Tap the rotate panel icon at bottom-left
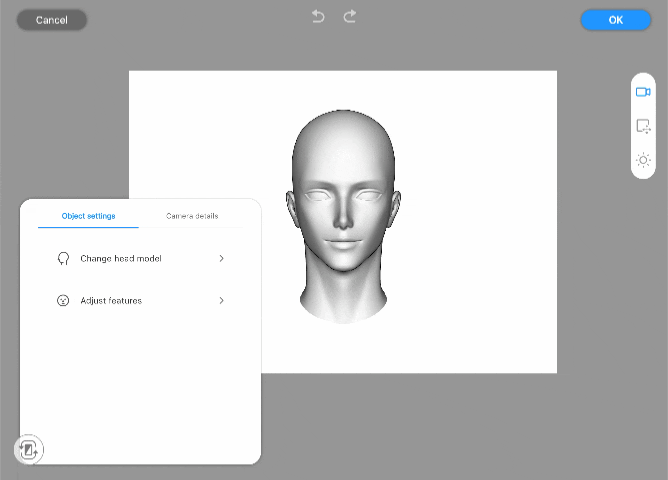Screen dimensions: 668x480 click(x=29, y=449)
